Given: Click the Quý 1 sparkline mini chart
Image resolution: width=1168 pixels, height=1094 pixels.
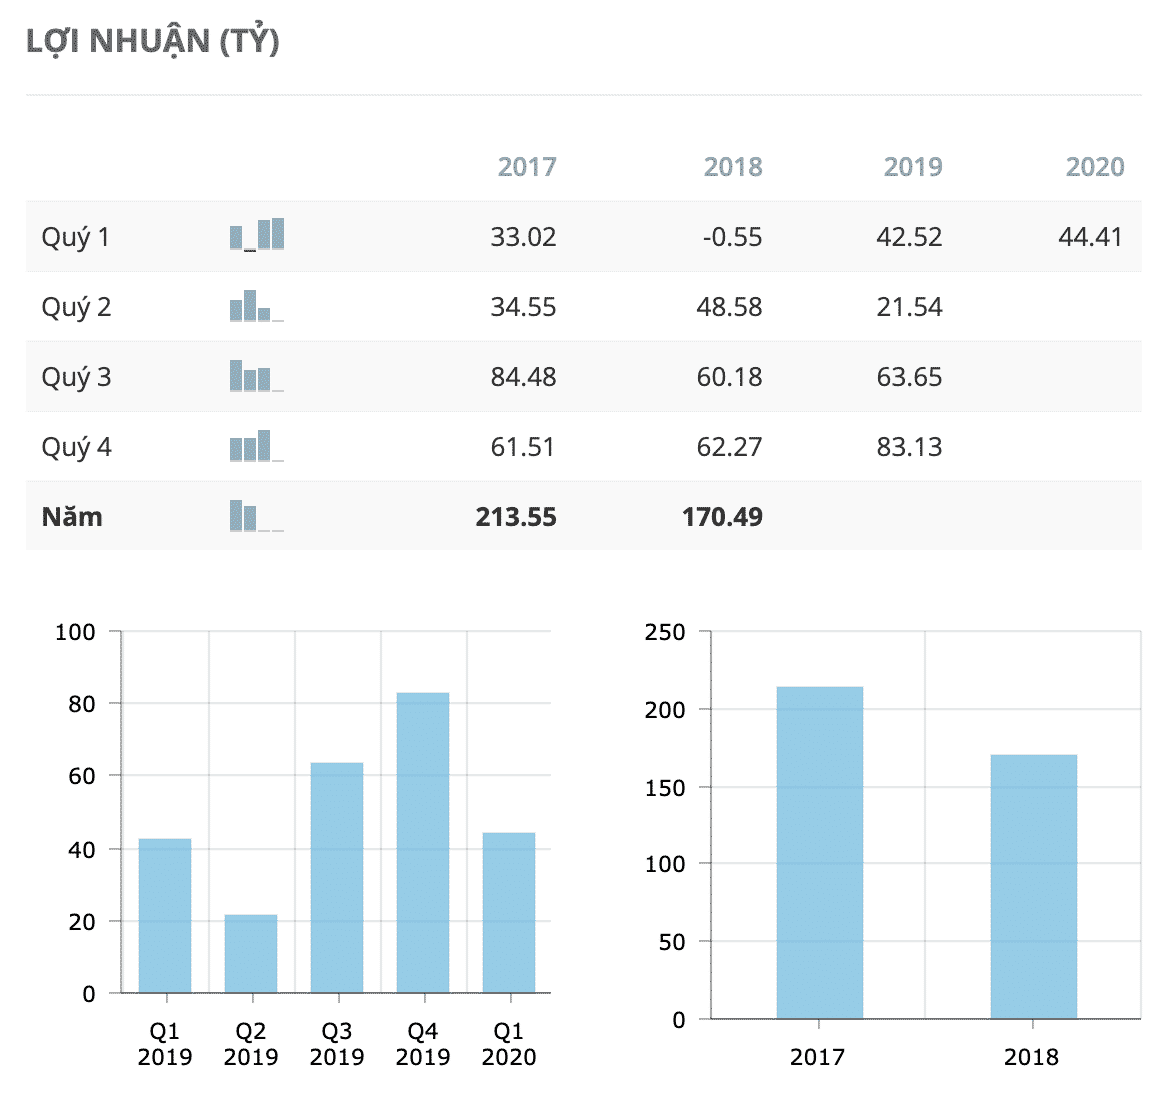Looking at the screenshot, I should pos(257,235).
